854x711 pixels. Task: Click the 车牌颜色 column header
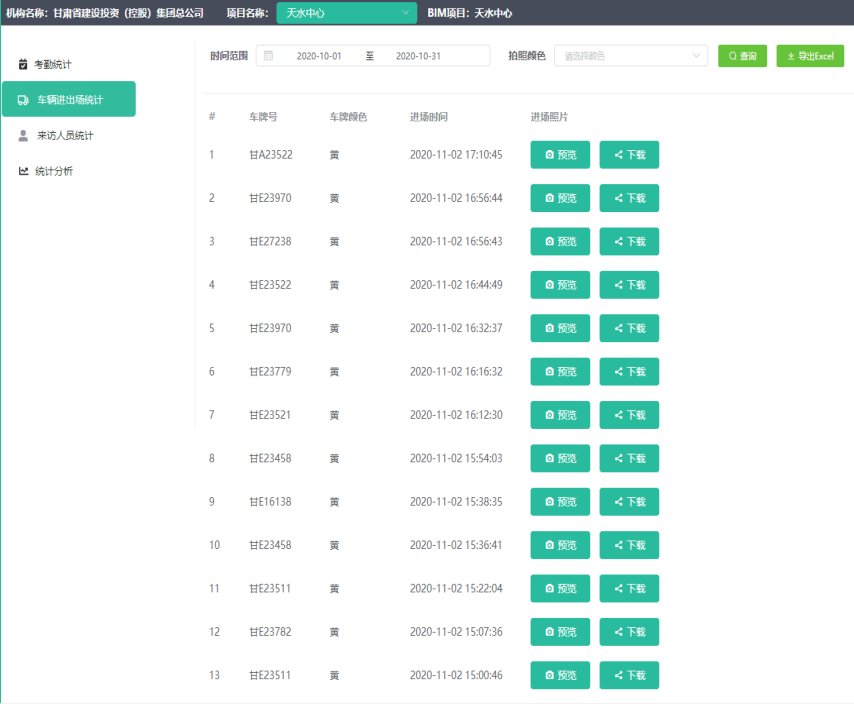tap(348, 117)
